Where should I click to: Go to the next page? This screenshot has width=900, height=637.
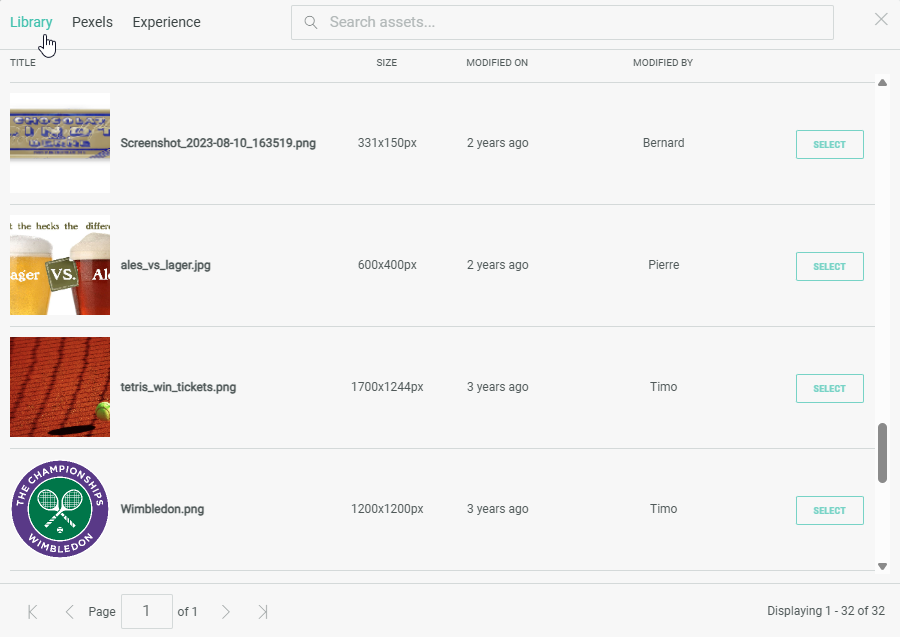(x=226, y=611)
